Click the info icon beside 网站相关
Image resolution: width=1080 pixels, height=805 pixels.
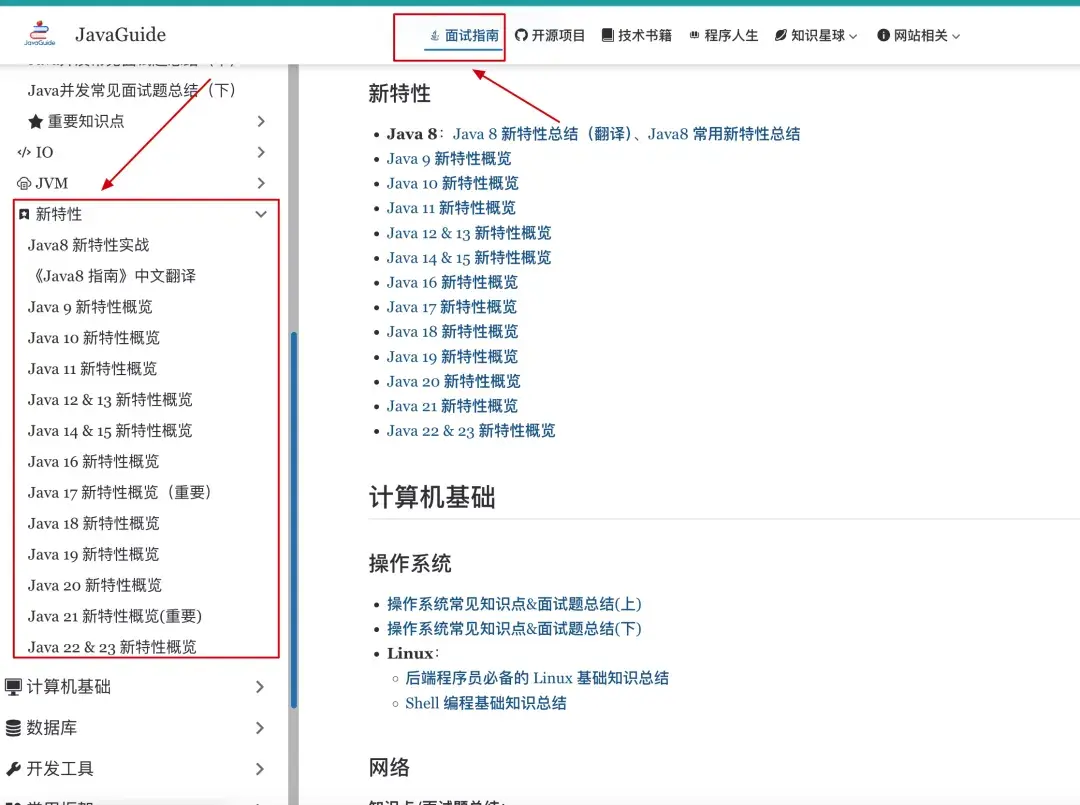(x=884, y=33)
